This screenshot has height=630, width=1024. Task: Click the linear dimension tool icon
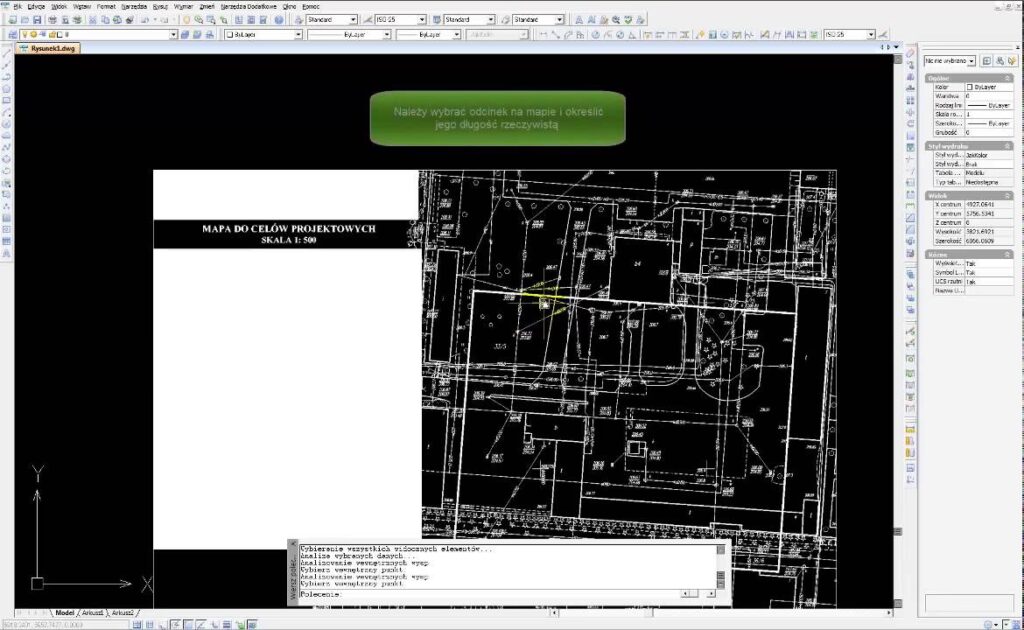click(x=544, y=34)
